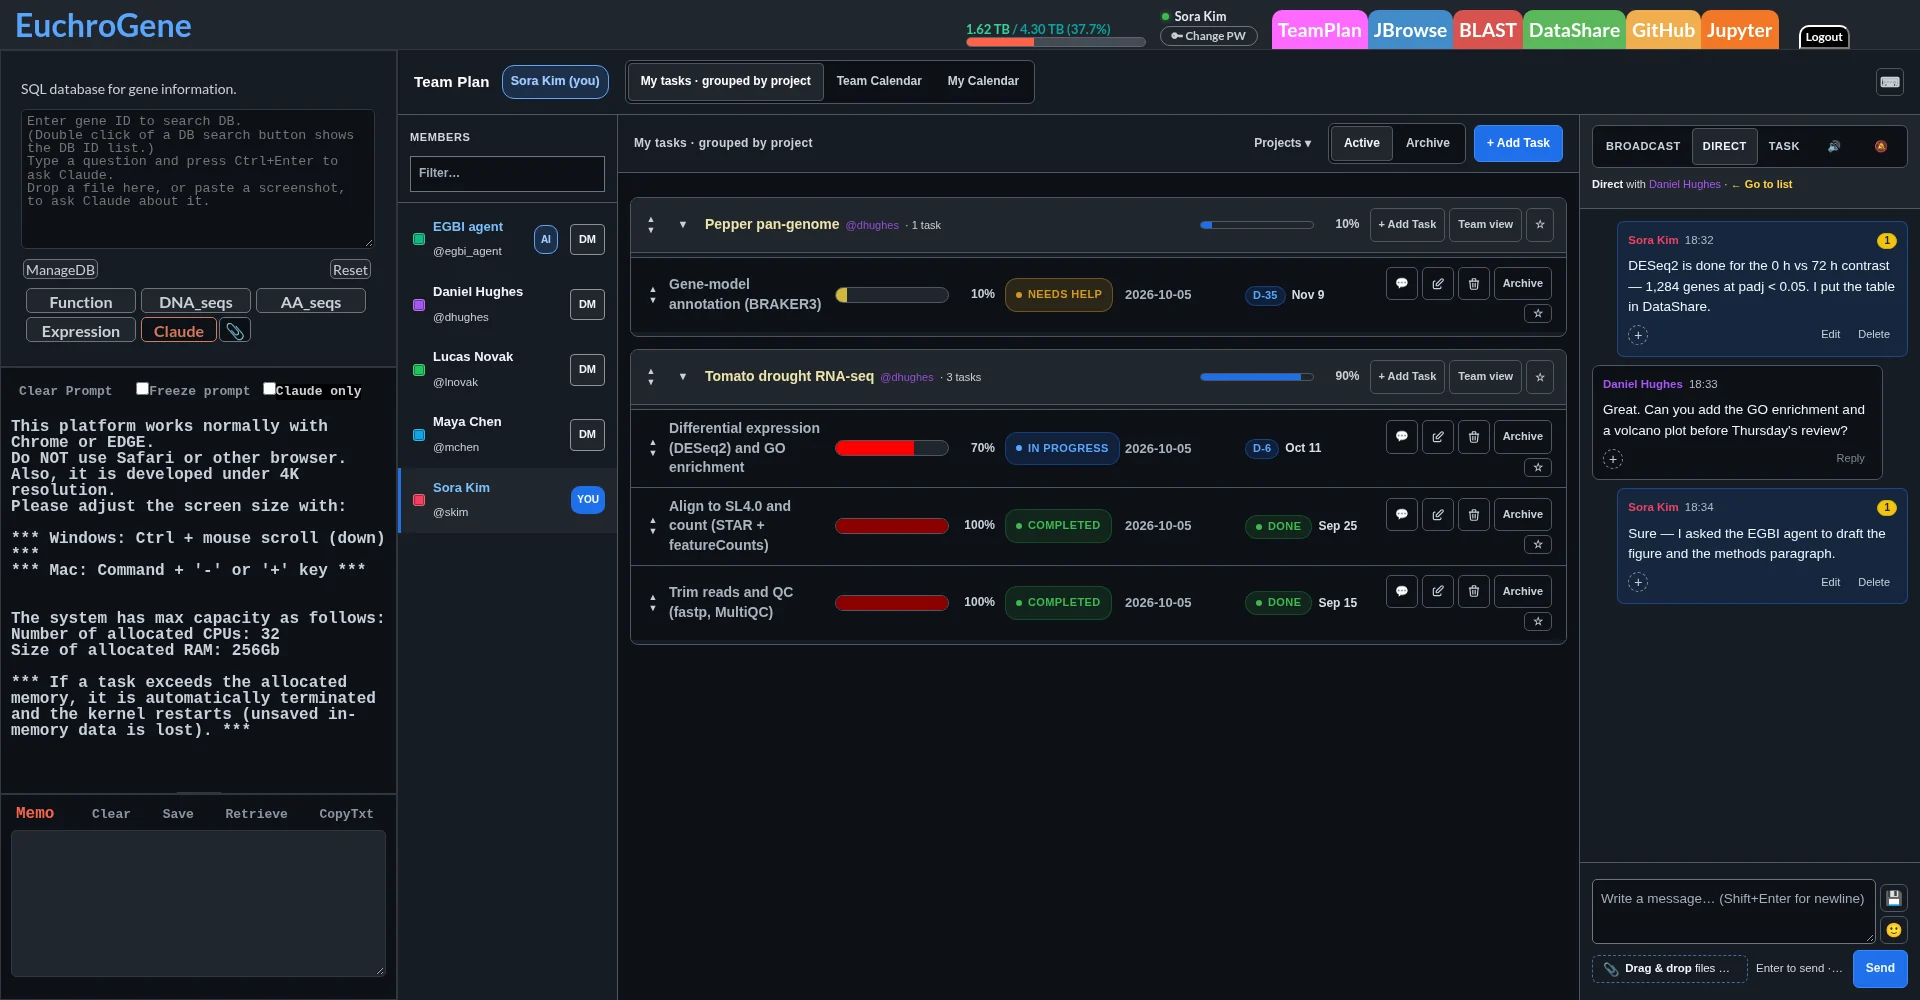Viewport: 1920px width, 1000px height.
Task: Delete the Differential expression task via trash icon
Action: pyautogui.click(x=1474, y=437)
